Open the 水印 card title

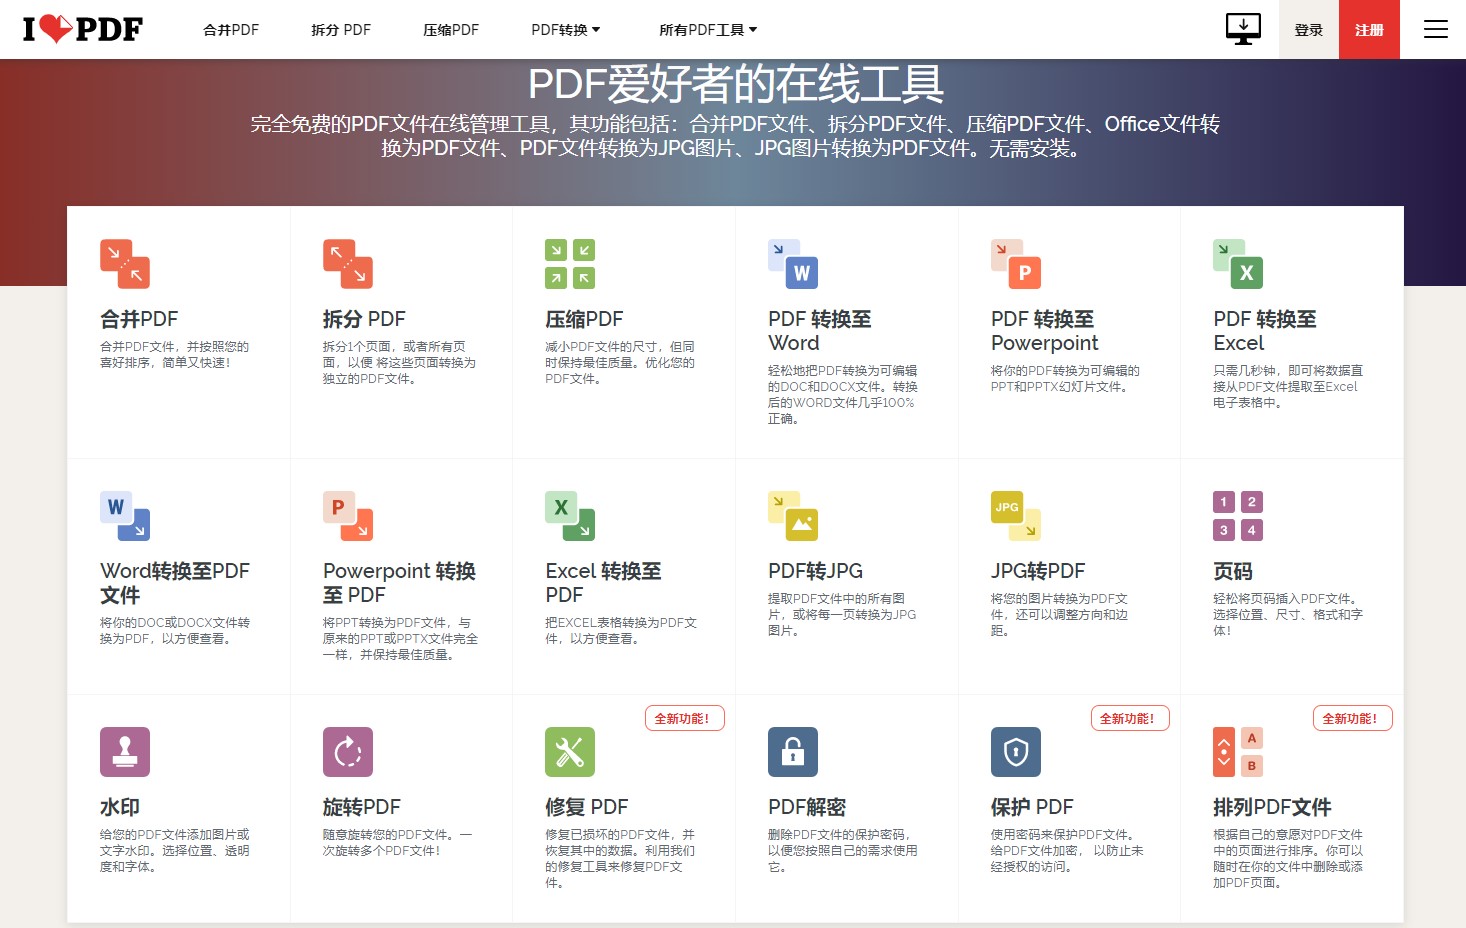coord(120,807)
